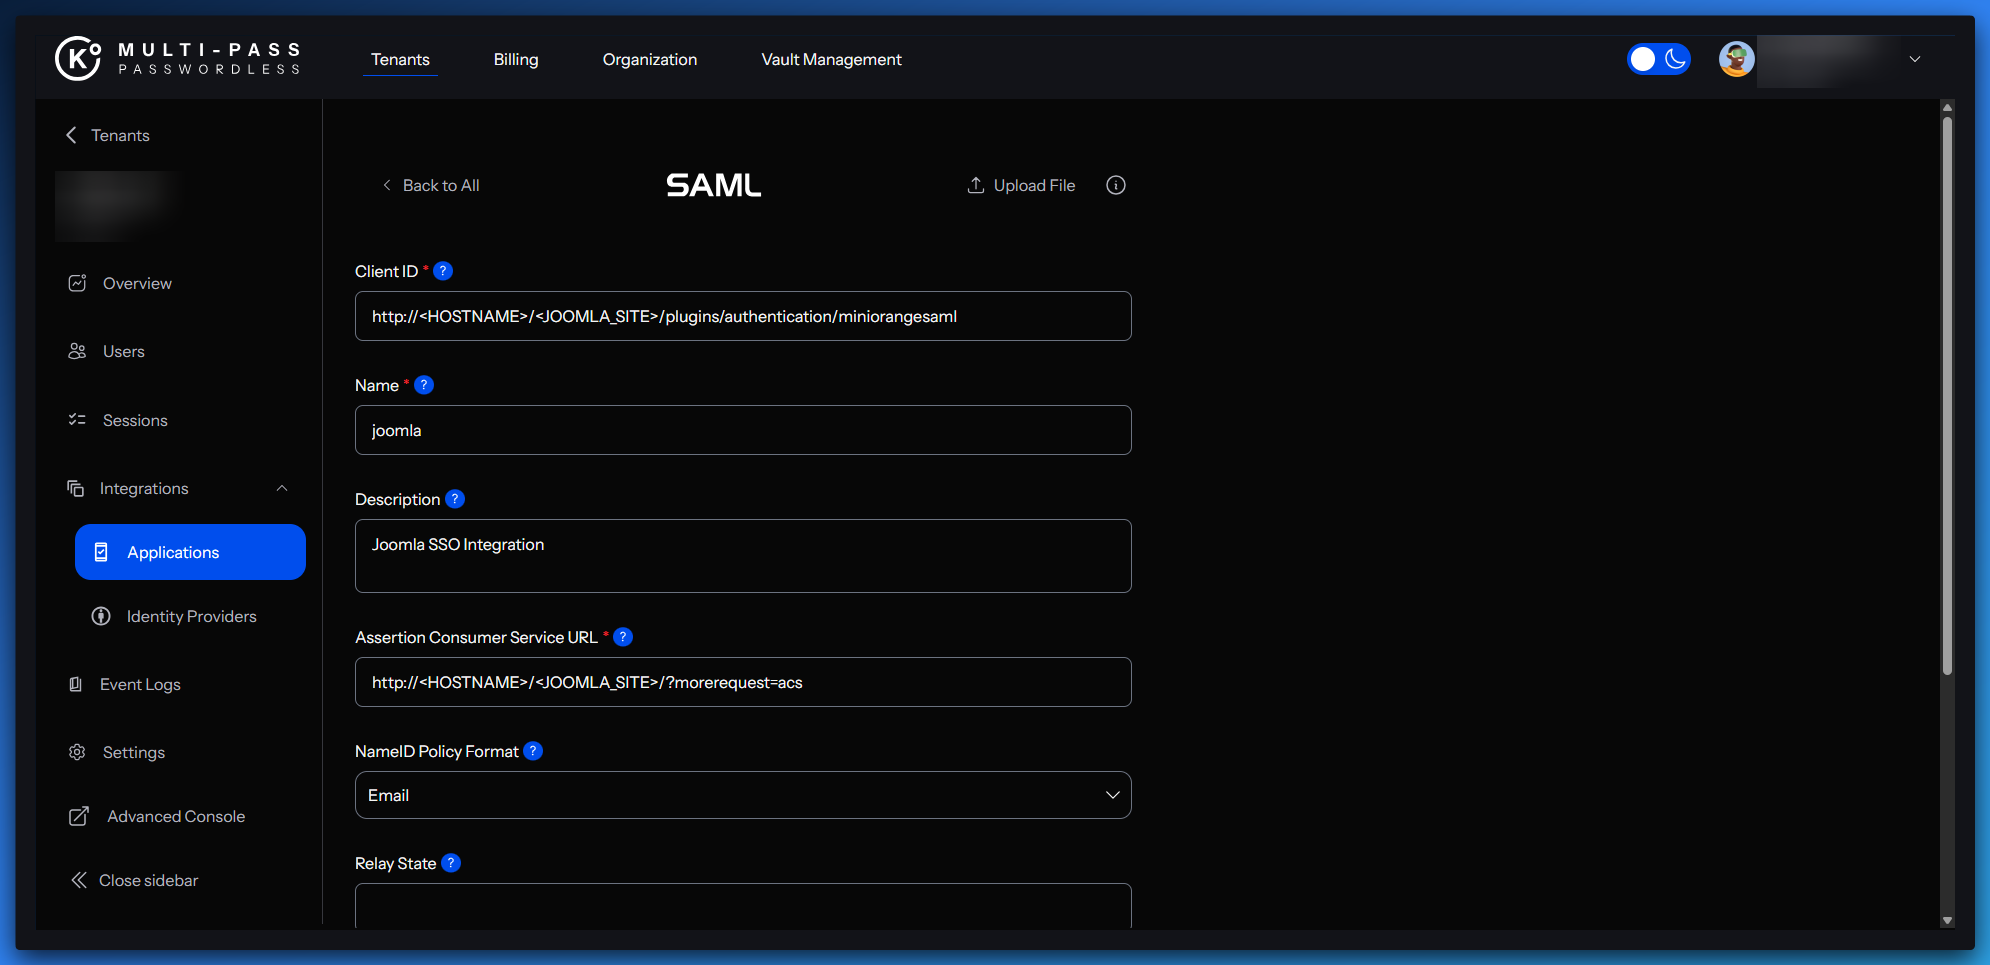This screenshot has height=965, width=1990.
Task: Collapse the Integrations sidebar section
Action: 282,488
